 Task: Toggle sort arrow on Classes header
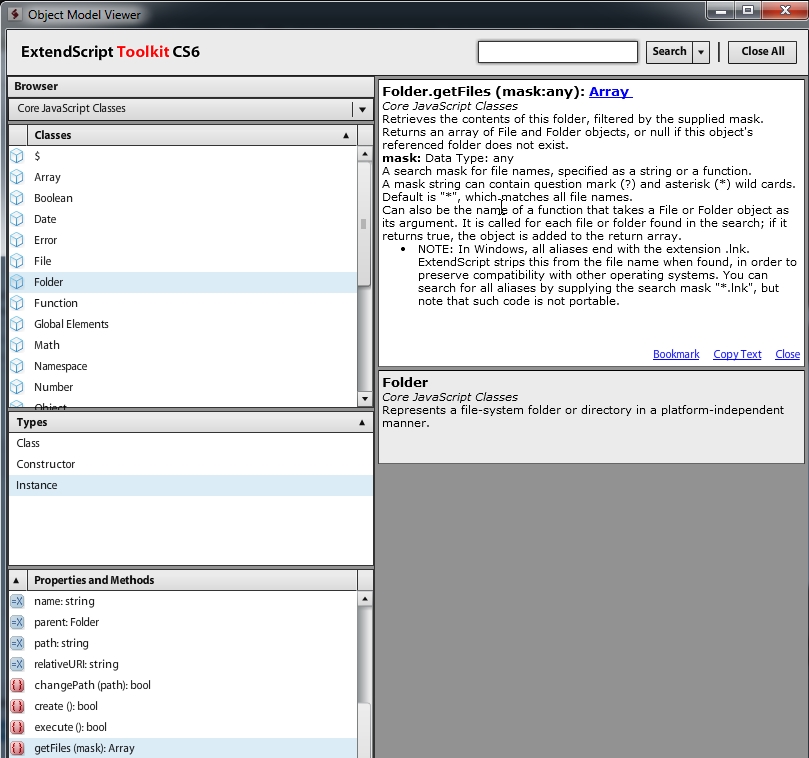click(346, 136)
